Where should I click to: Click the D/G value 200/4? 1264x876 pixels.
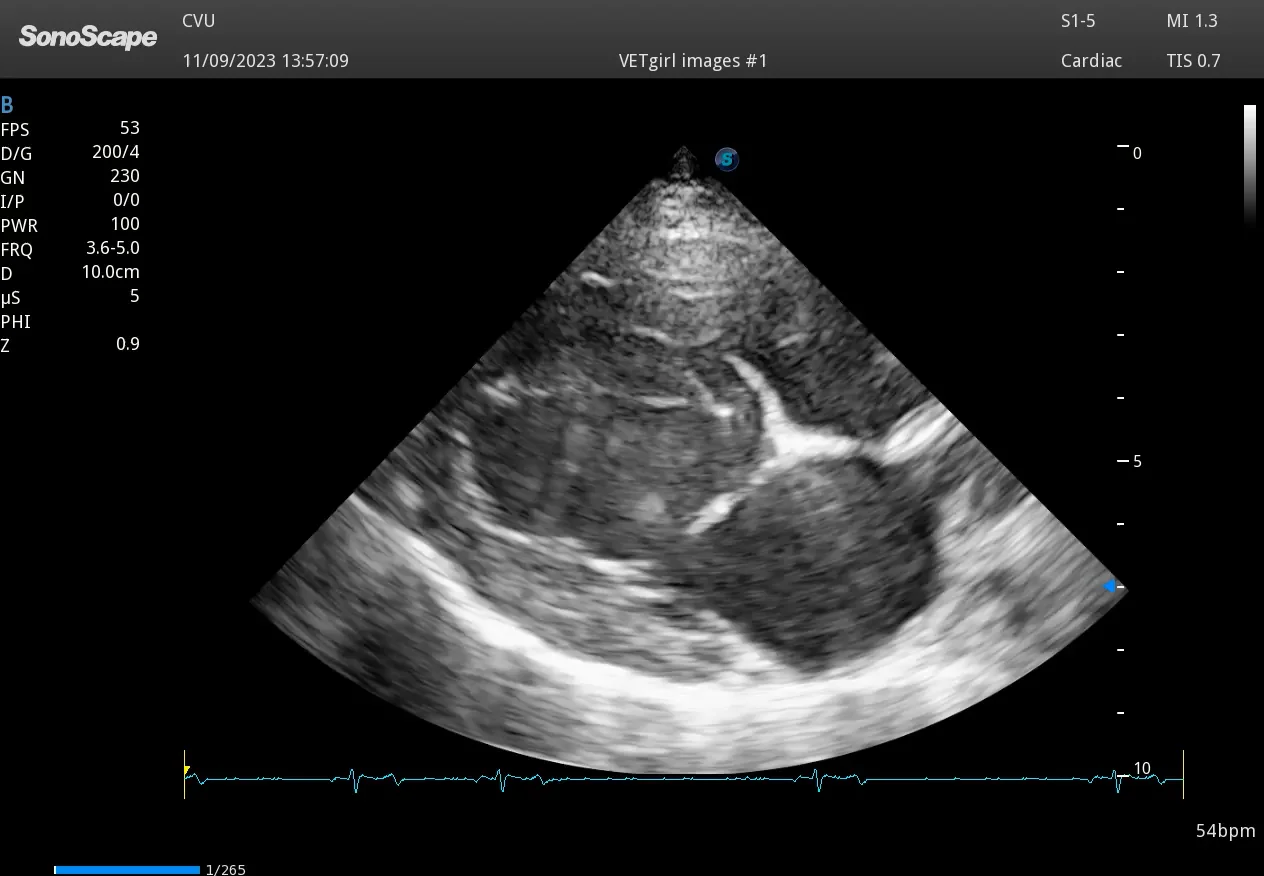pos(115,152)
